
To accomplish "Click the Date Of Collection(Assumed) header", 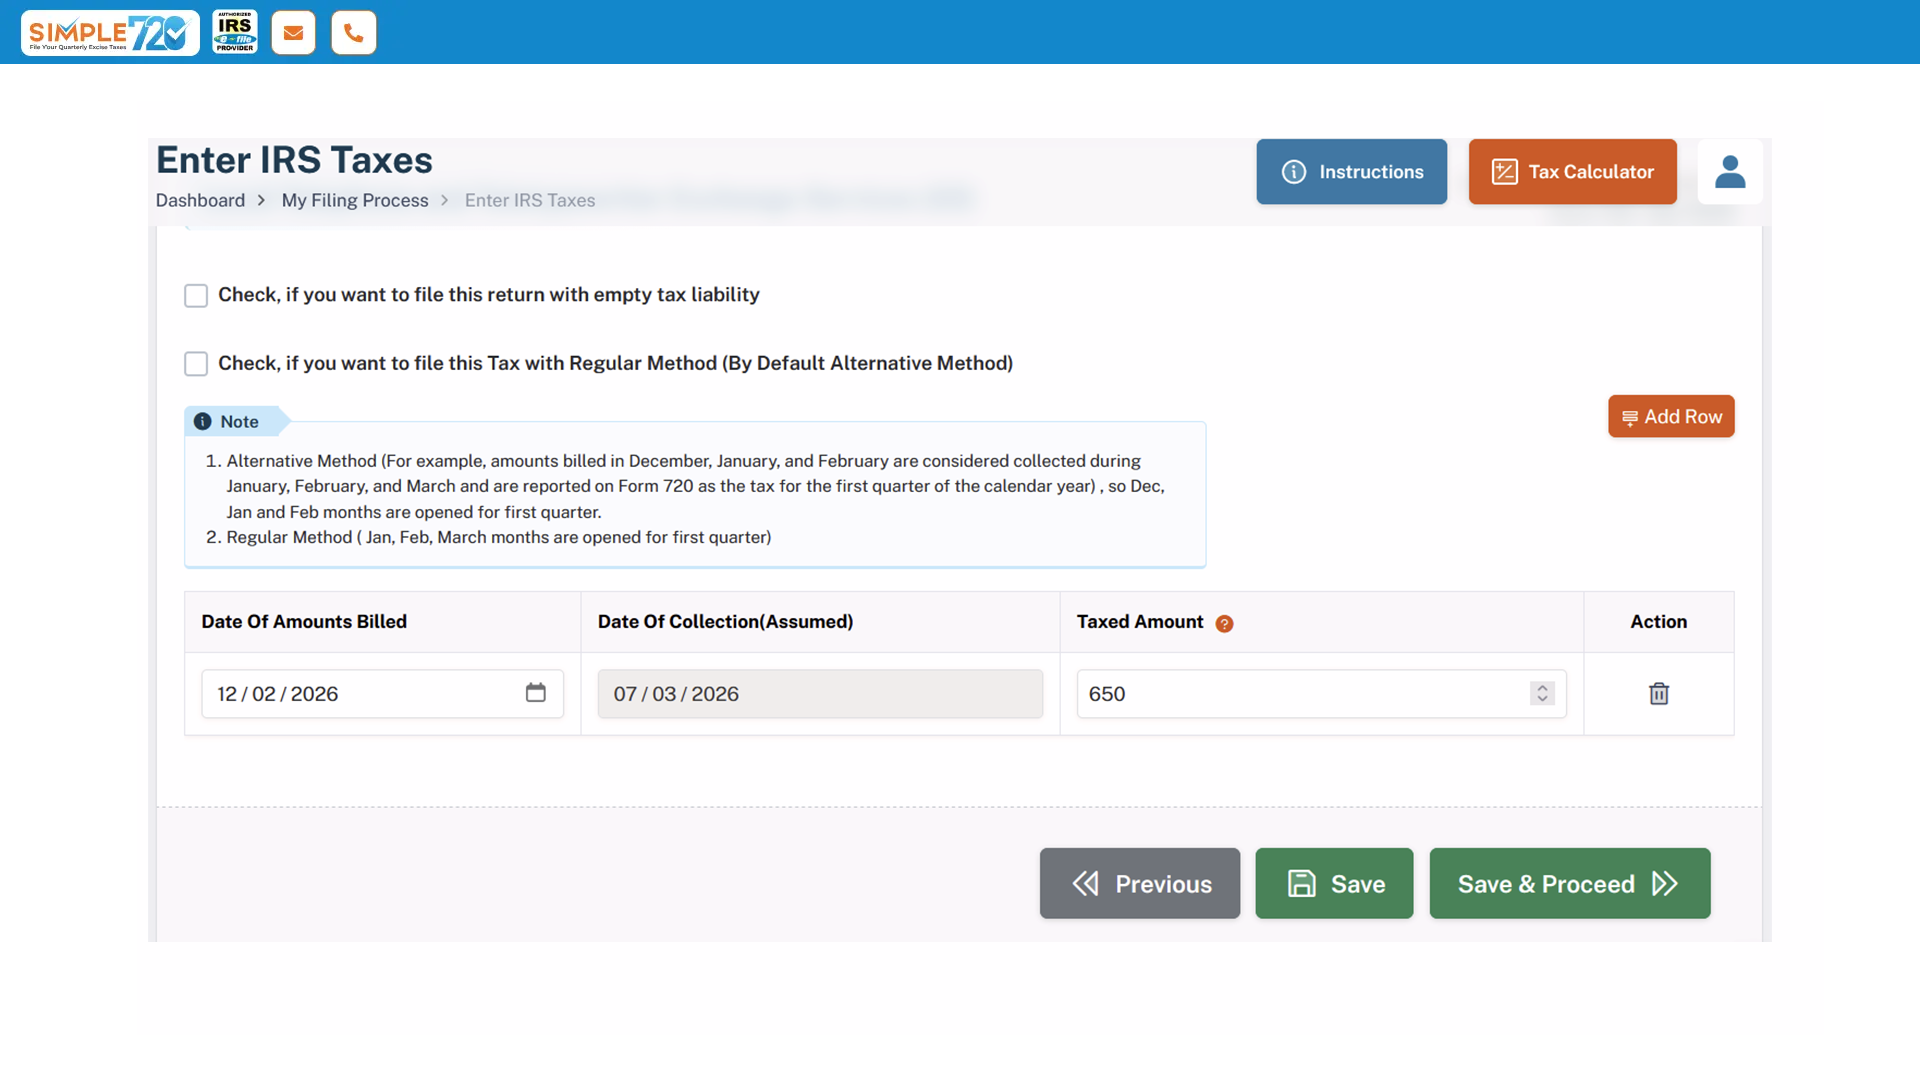I will click(725, 622).
